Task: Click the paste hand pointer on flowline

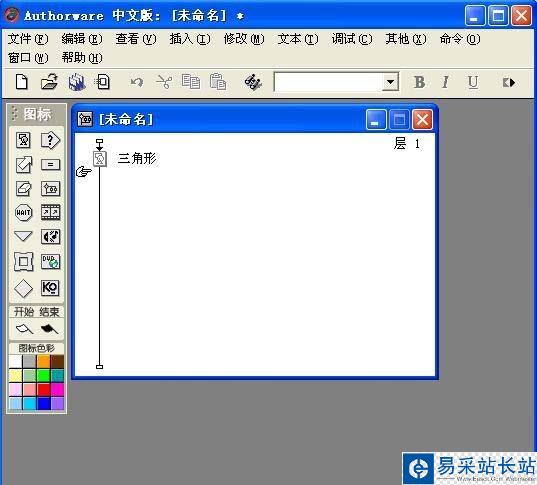Action: tap(84, 171)
